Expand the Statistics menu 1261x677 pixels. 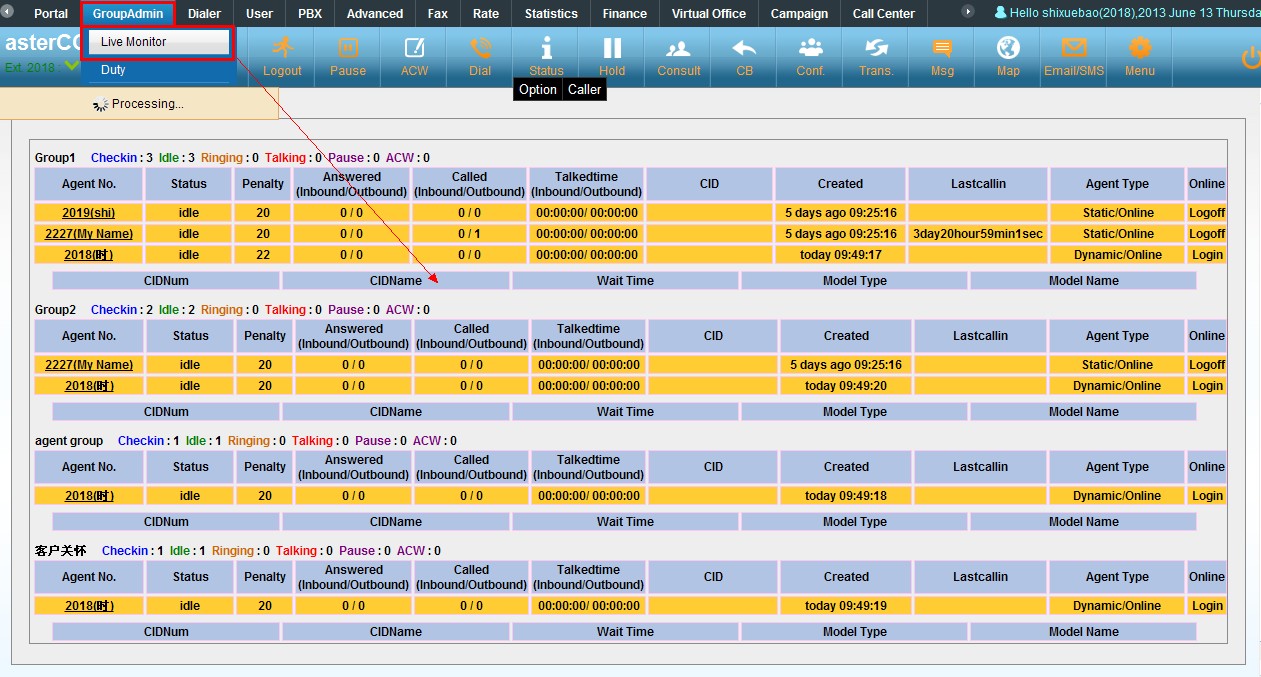551,14
